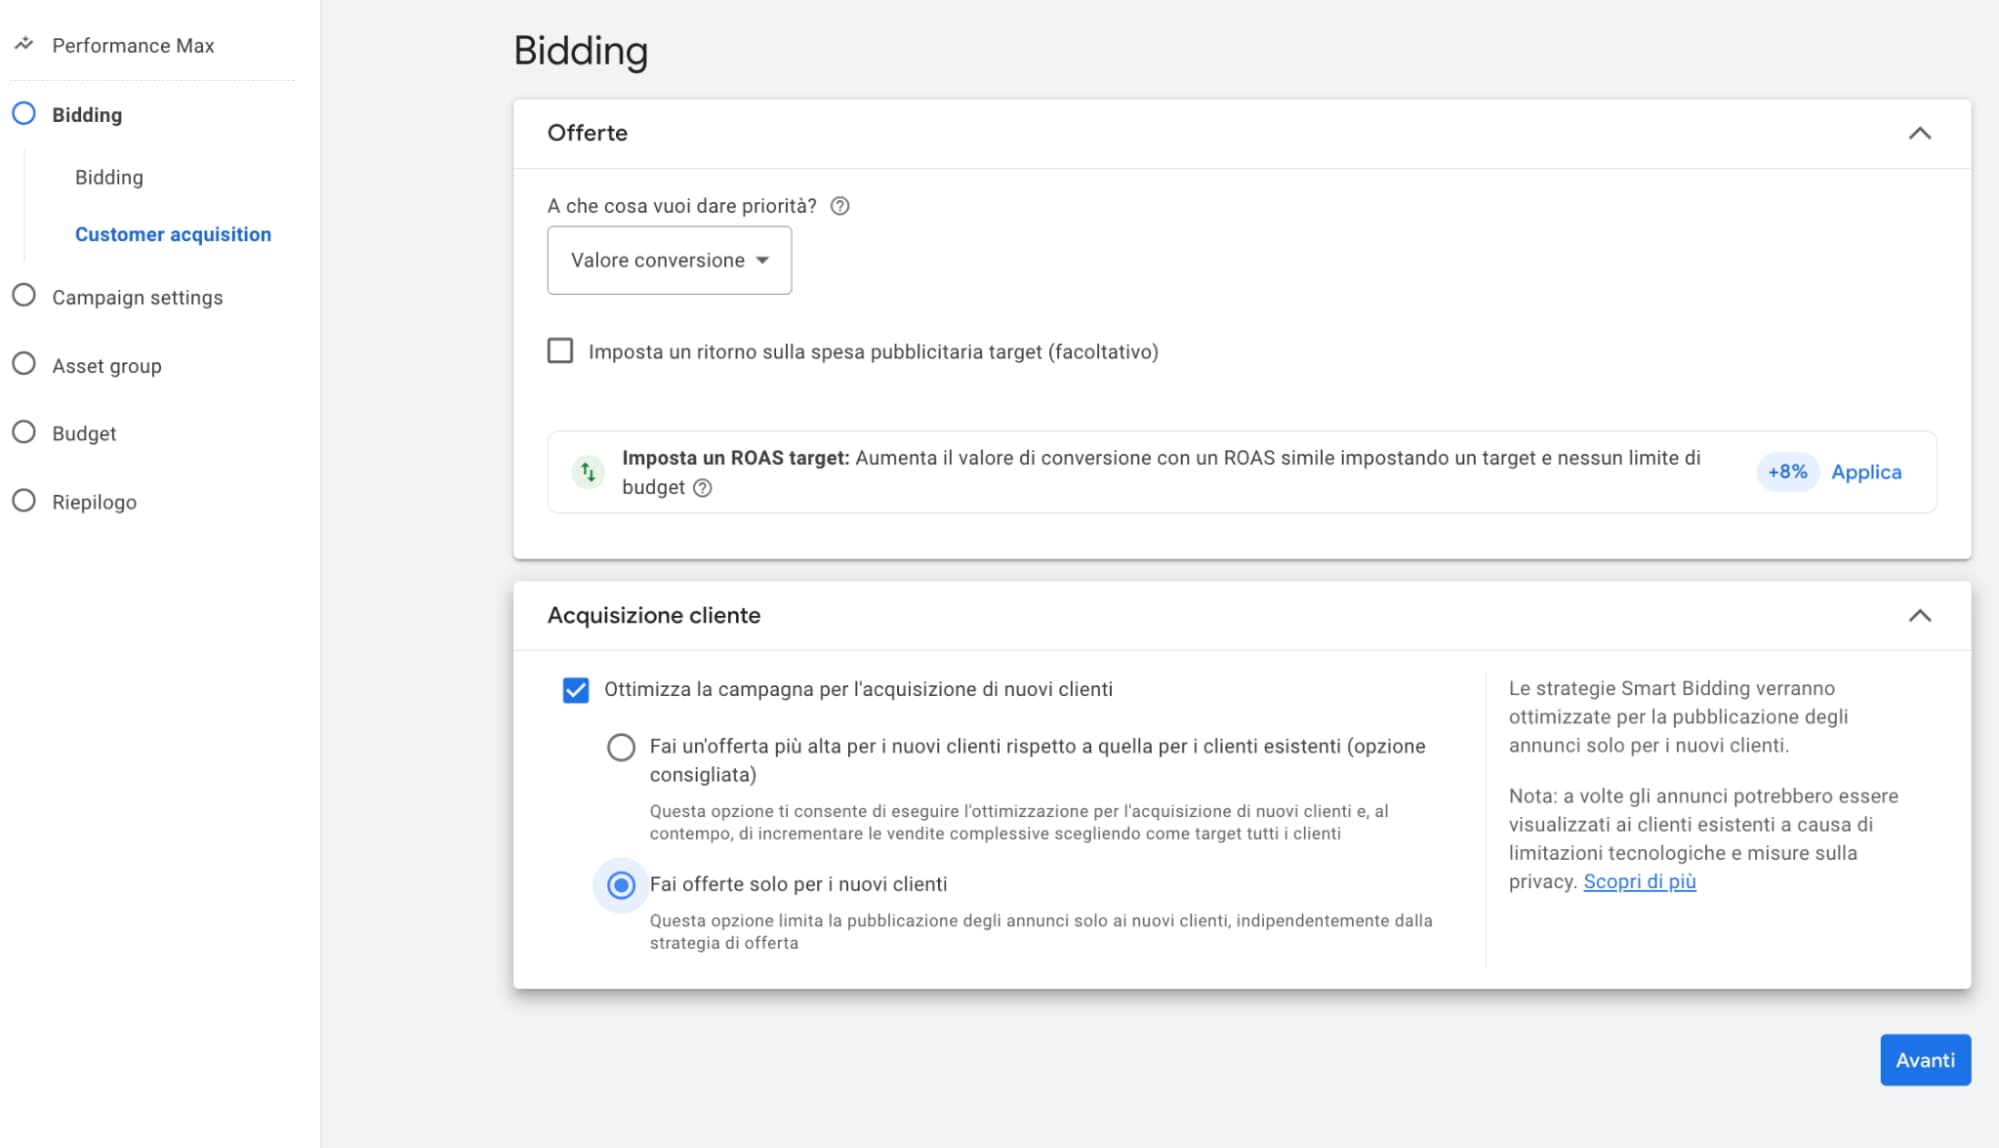1999x1148 pixels.
Task: Click help icon after 'budget' text
Action: coord(703,488)
